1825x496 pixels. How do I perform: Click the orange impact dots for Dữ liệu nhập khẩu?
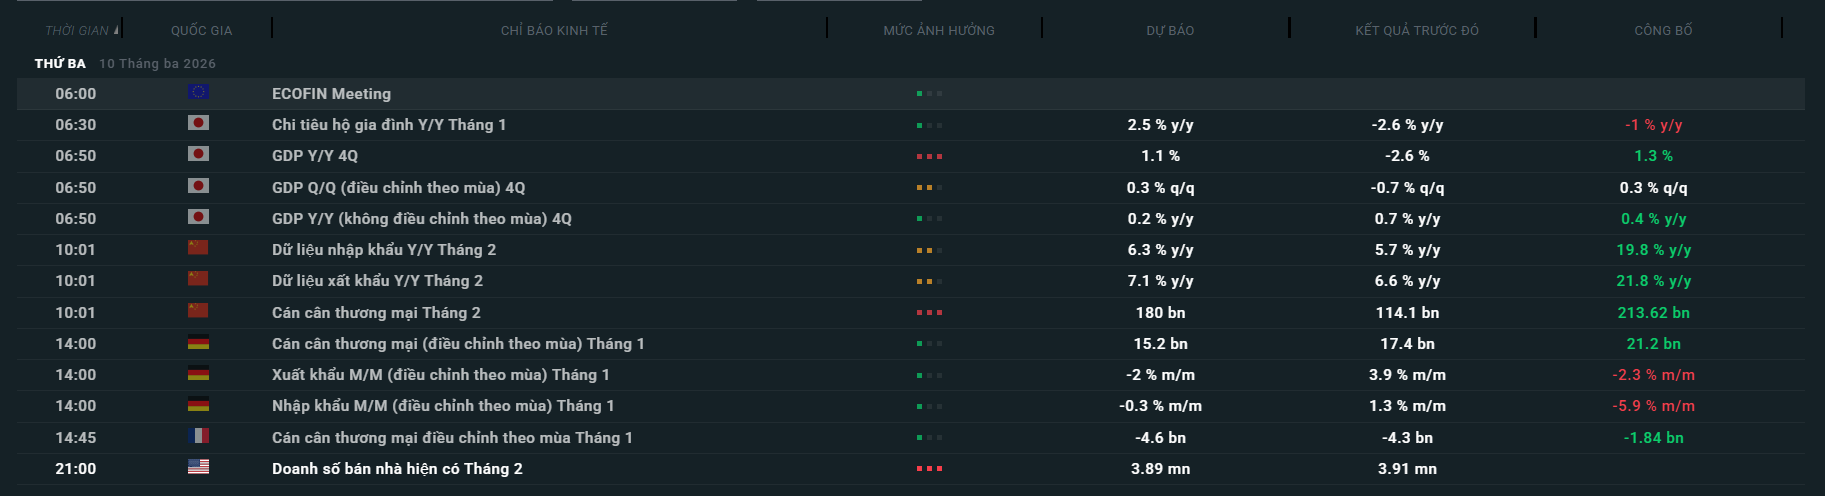929,251
